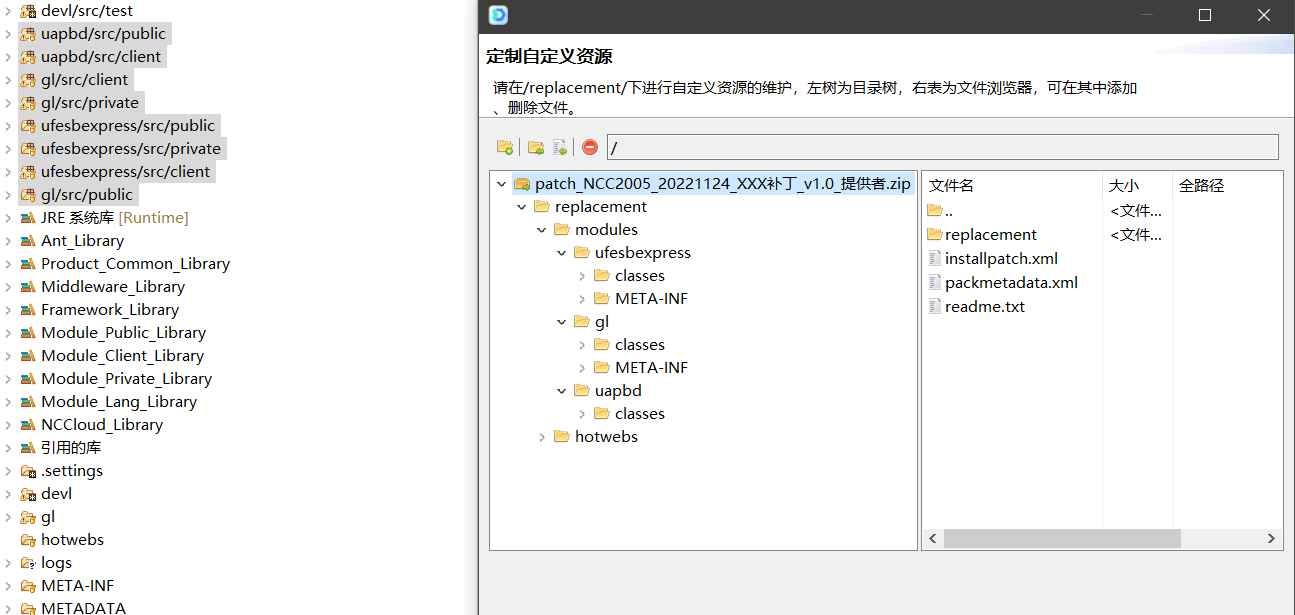Click the scrollbar right arrow in file list
This screenshot has width=1295, height=615.
coord(1271,539)
